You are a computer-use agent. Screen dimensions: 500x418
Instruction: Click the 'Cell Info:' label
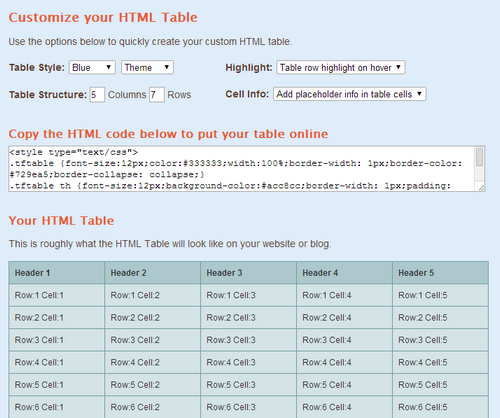coord(247,94)
